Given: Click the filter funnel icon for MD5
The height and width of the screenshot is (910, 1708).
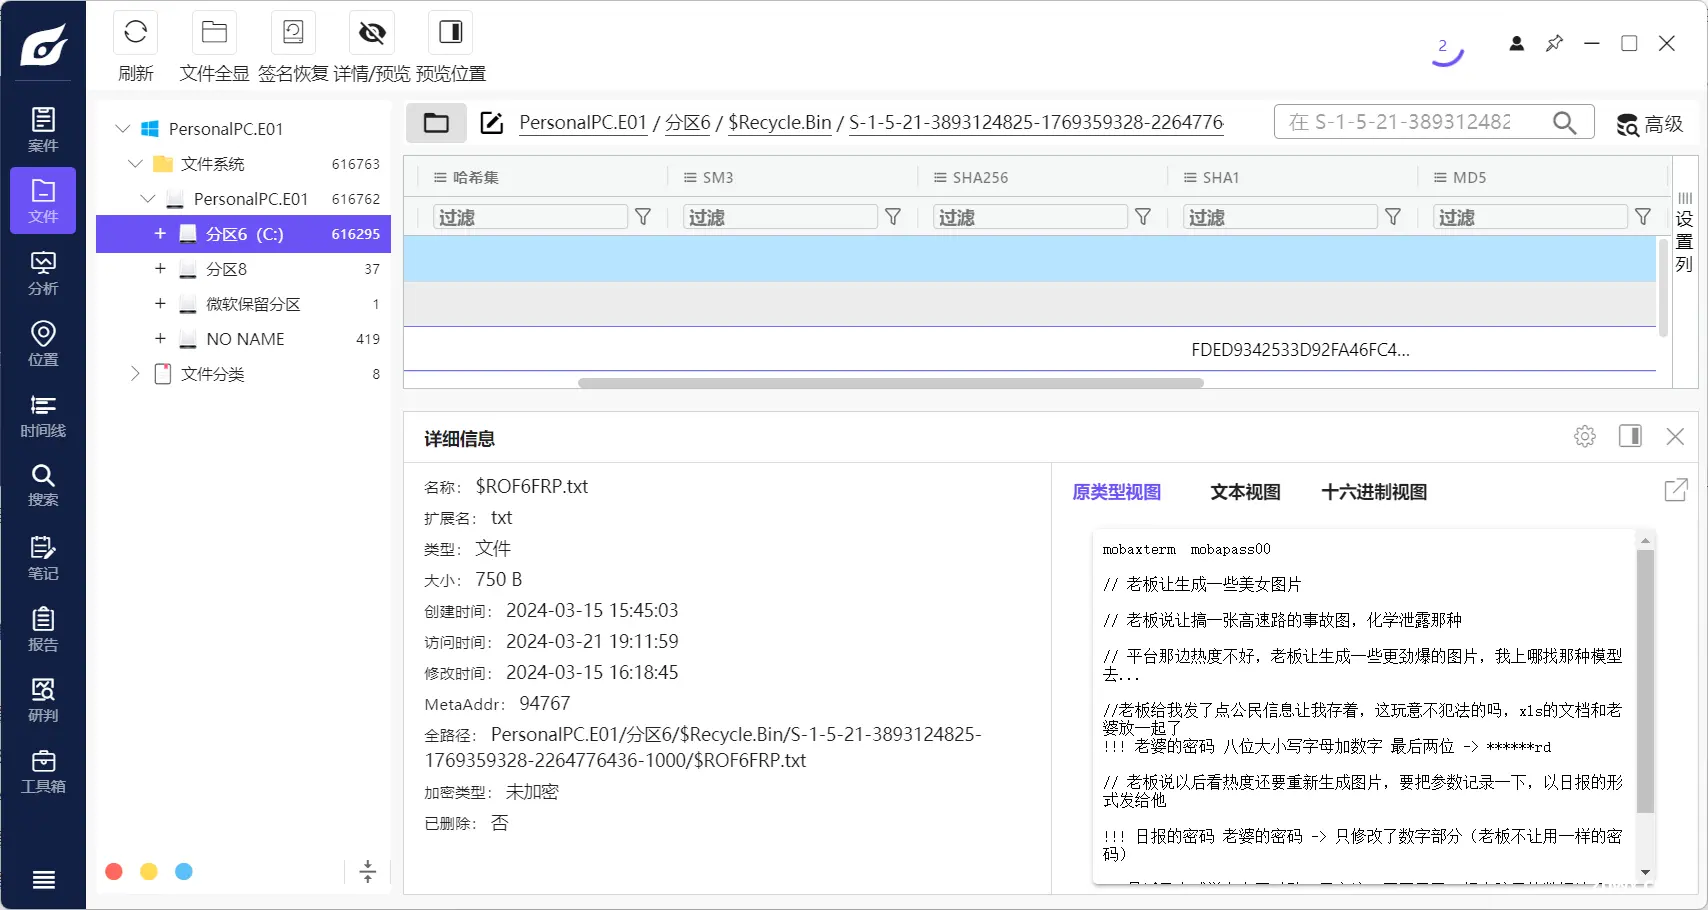Looking at the screenshot, I should (1643, 217).
